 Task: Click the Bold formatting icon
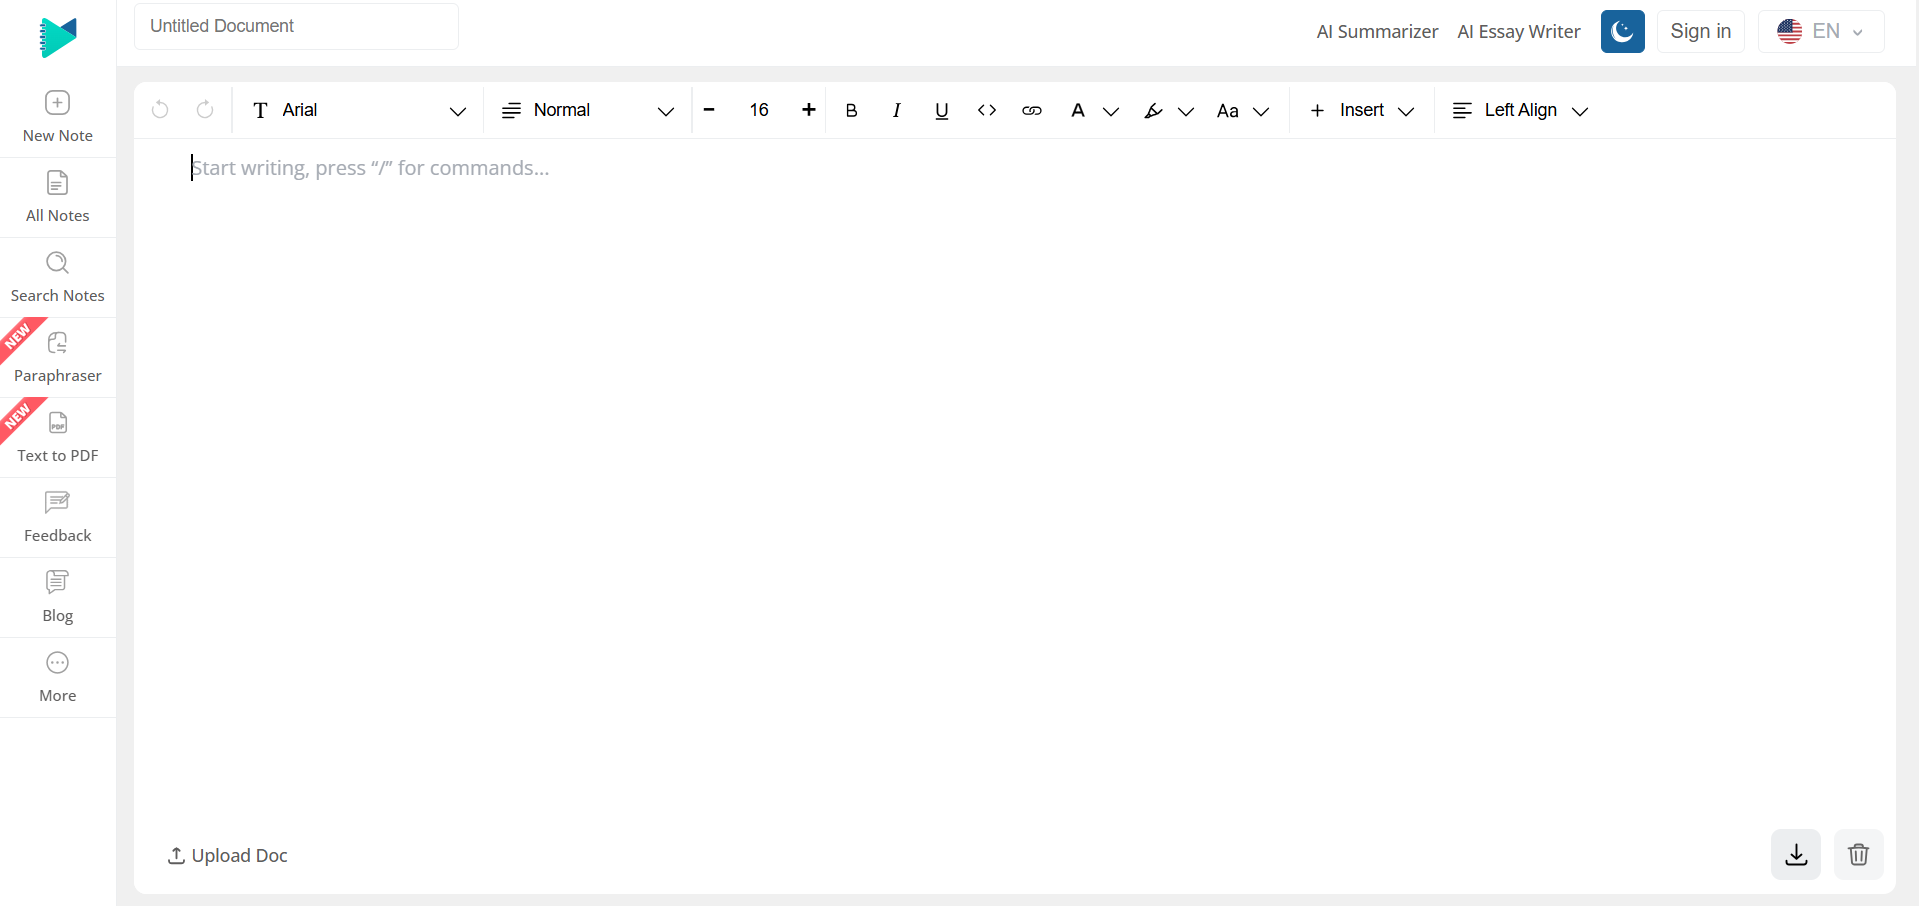[x=851, y=111]
